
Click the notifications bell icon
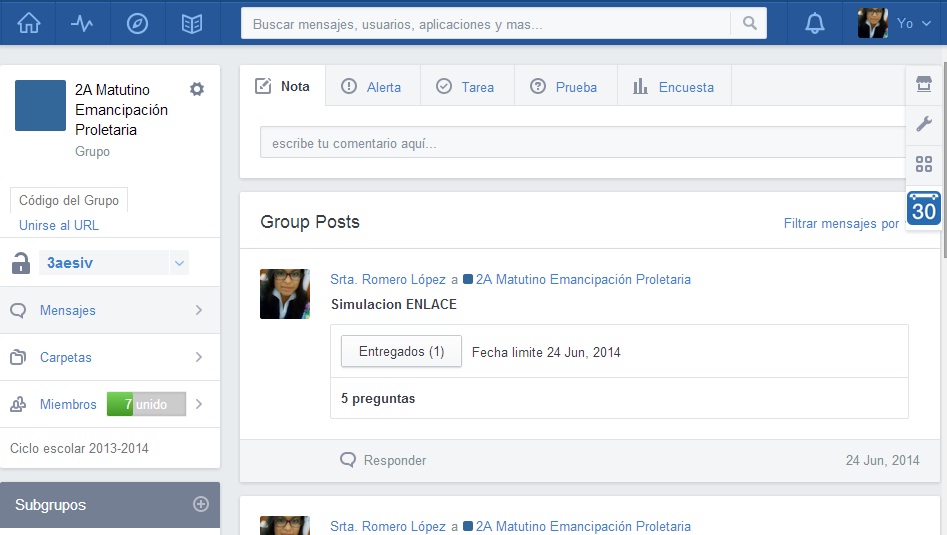(815, 23)
